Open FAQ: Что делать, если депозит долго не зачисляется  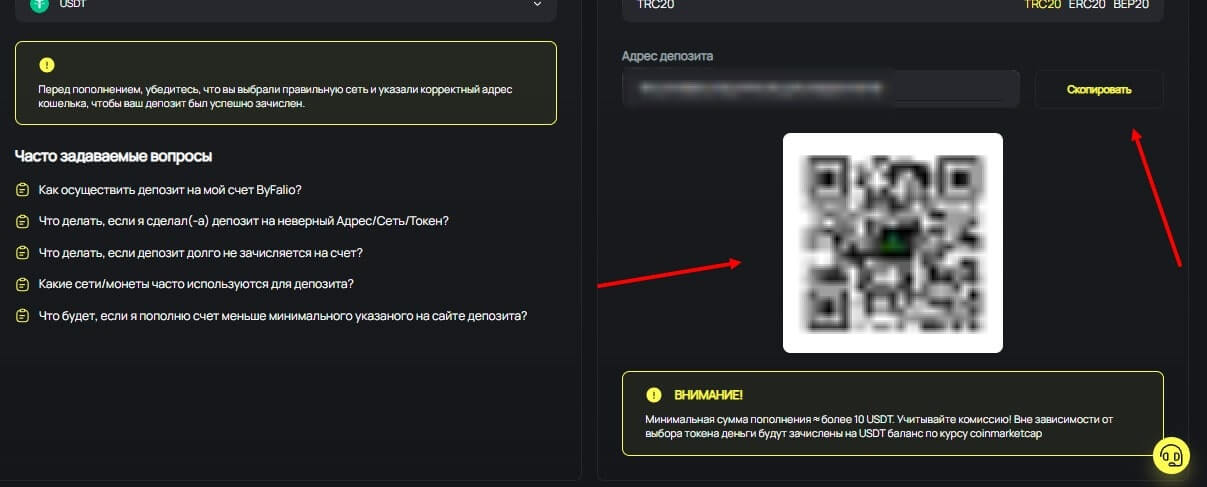pyautogui.click(x=200, y=253)
